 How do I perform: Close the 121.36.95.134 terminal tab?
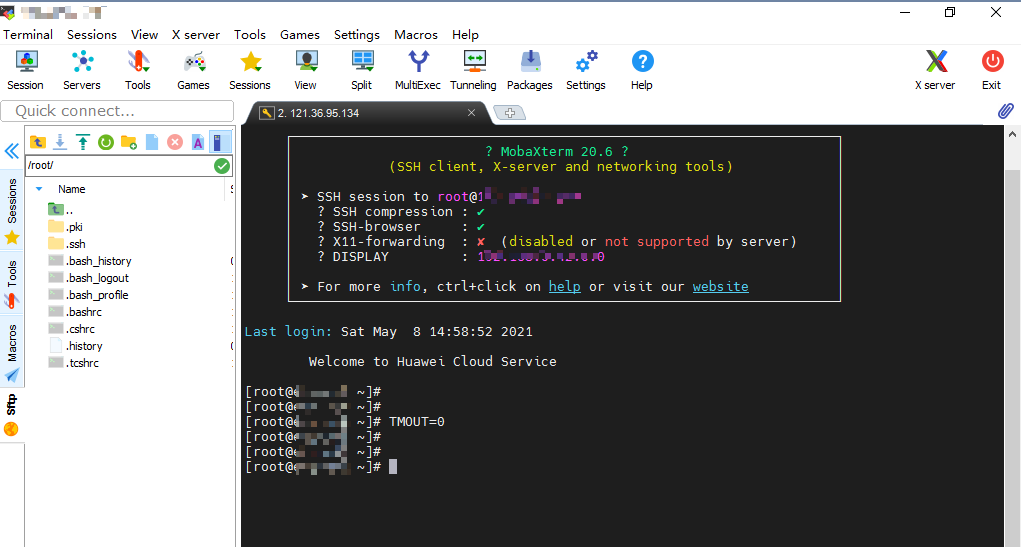click(472, 113)
